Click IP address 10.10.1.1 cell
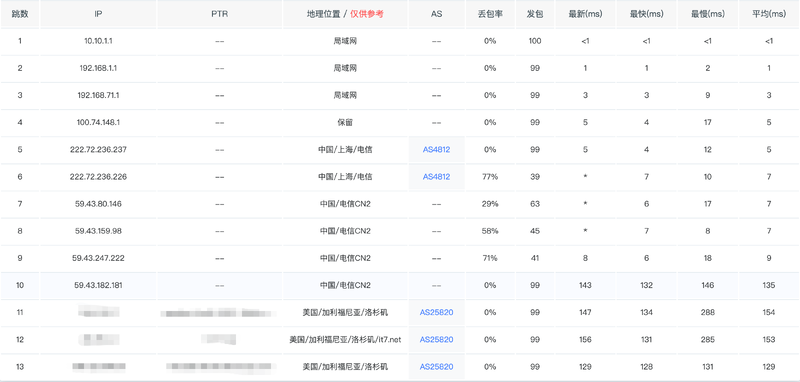Viewport: 800px width, 382px height. pos(98,41)
